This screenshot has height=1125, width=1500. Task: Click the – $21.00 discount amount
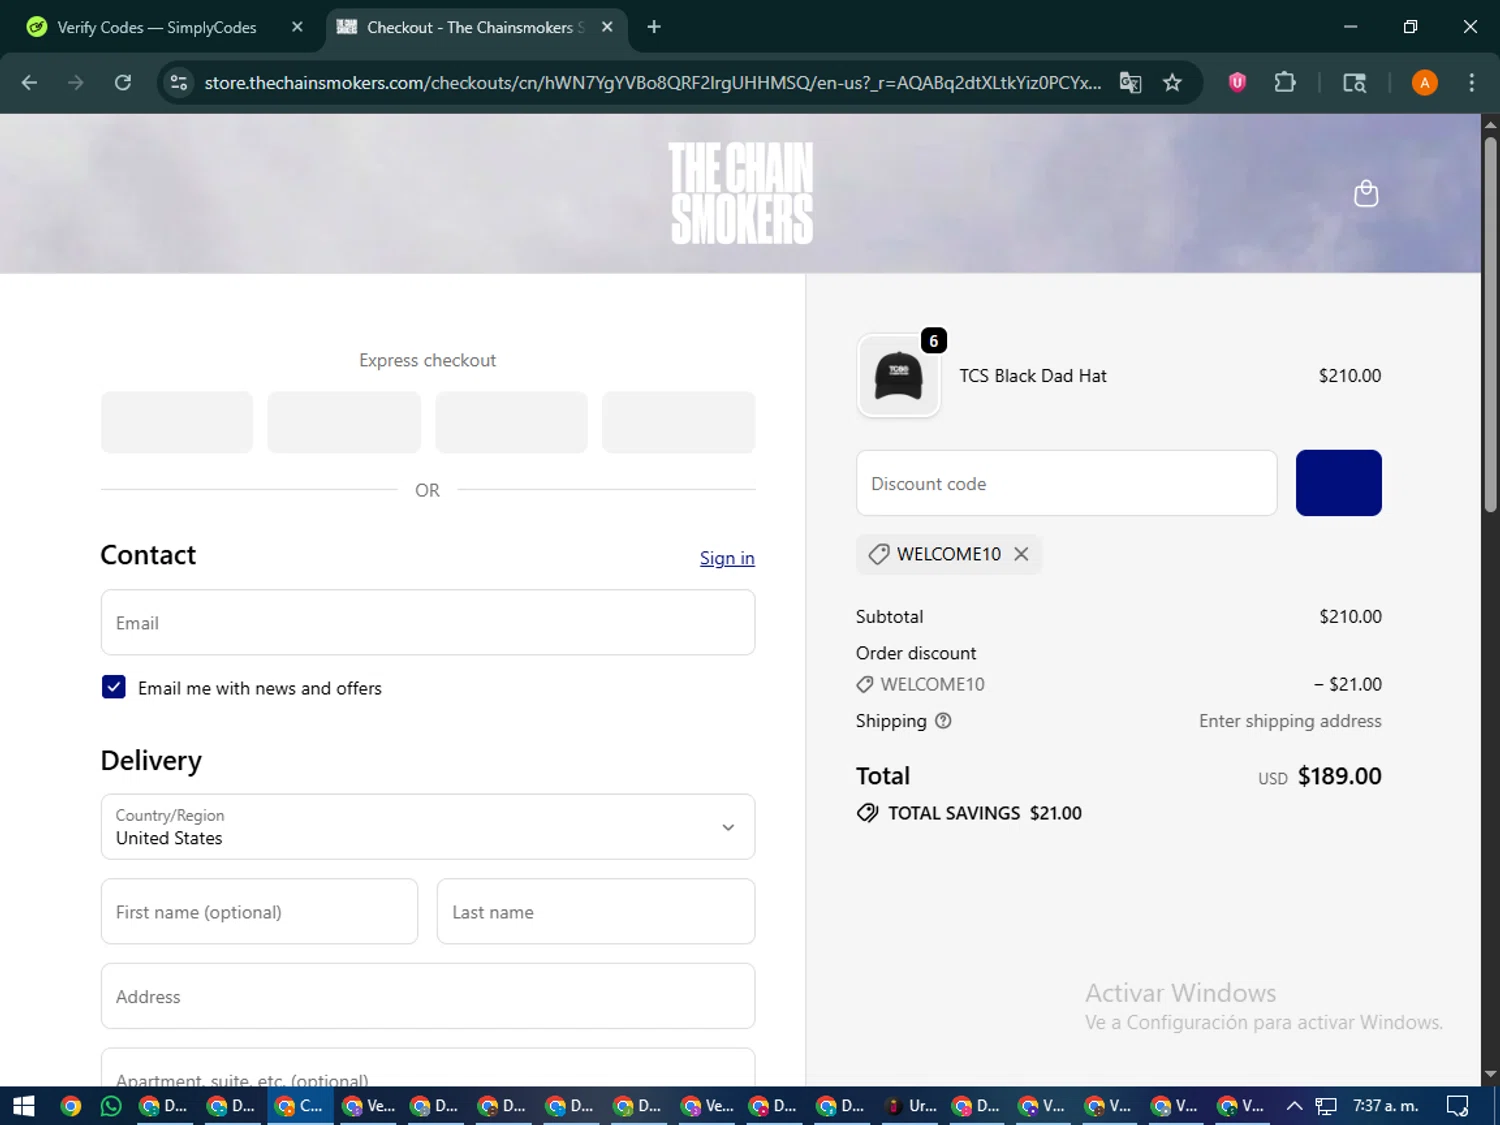point(1347,684)
